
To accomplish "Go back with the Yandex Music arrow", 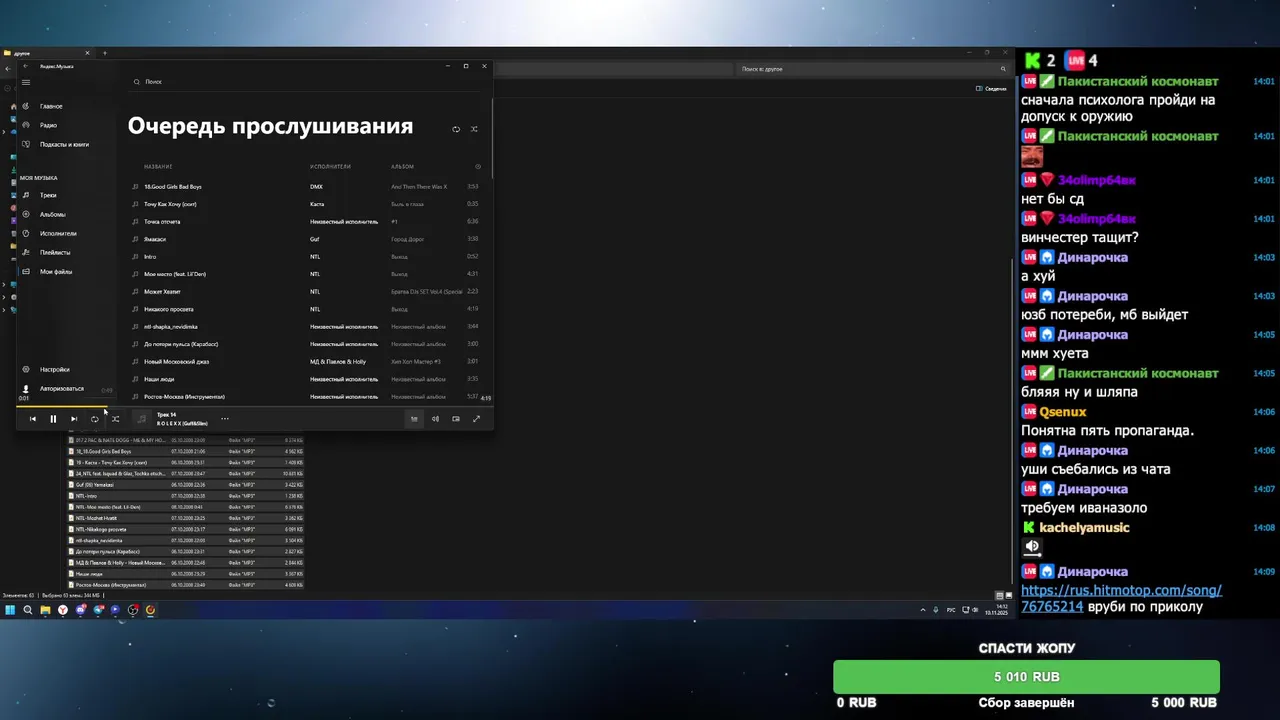I will 26,67.
